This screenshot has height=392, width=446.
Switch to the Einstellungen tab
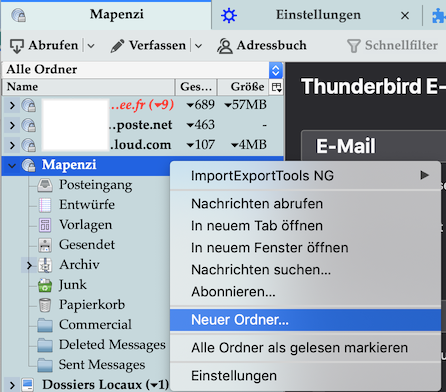pos(318,15)
